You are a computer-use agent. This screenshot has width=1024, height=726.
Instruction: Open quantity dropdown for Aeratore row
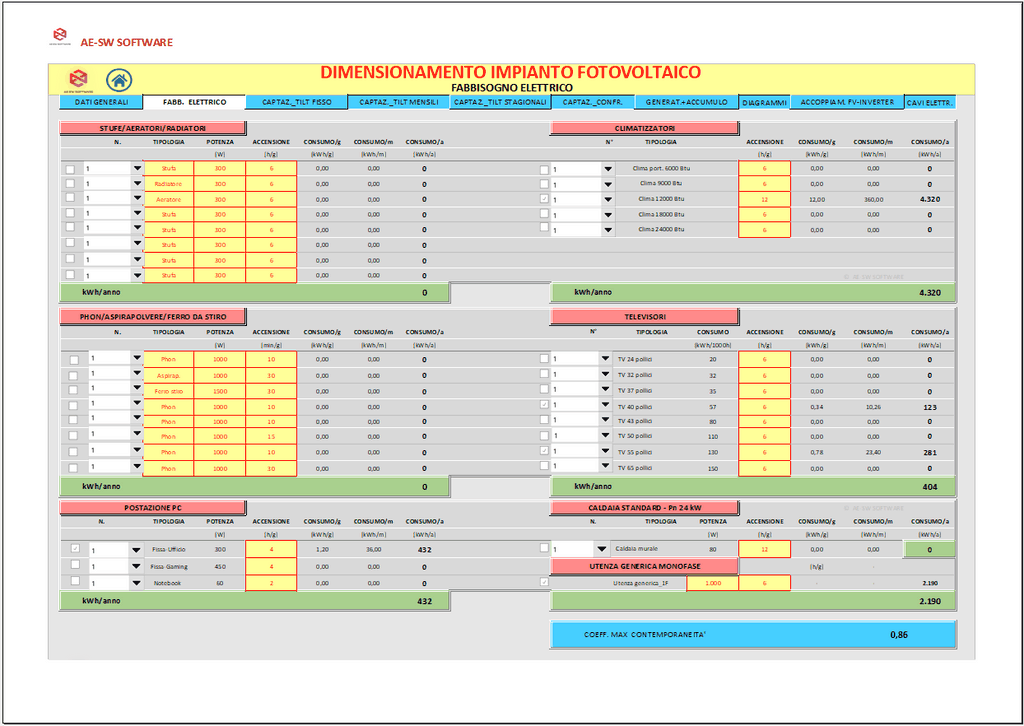coord(137,199)
